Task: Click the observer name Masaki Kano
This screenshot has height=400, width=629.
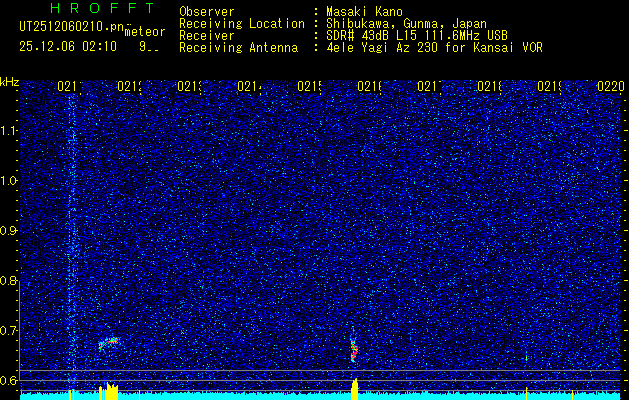Action: pos(364,12)
